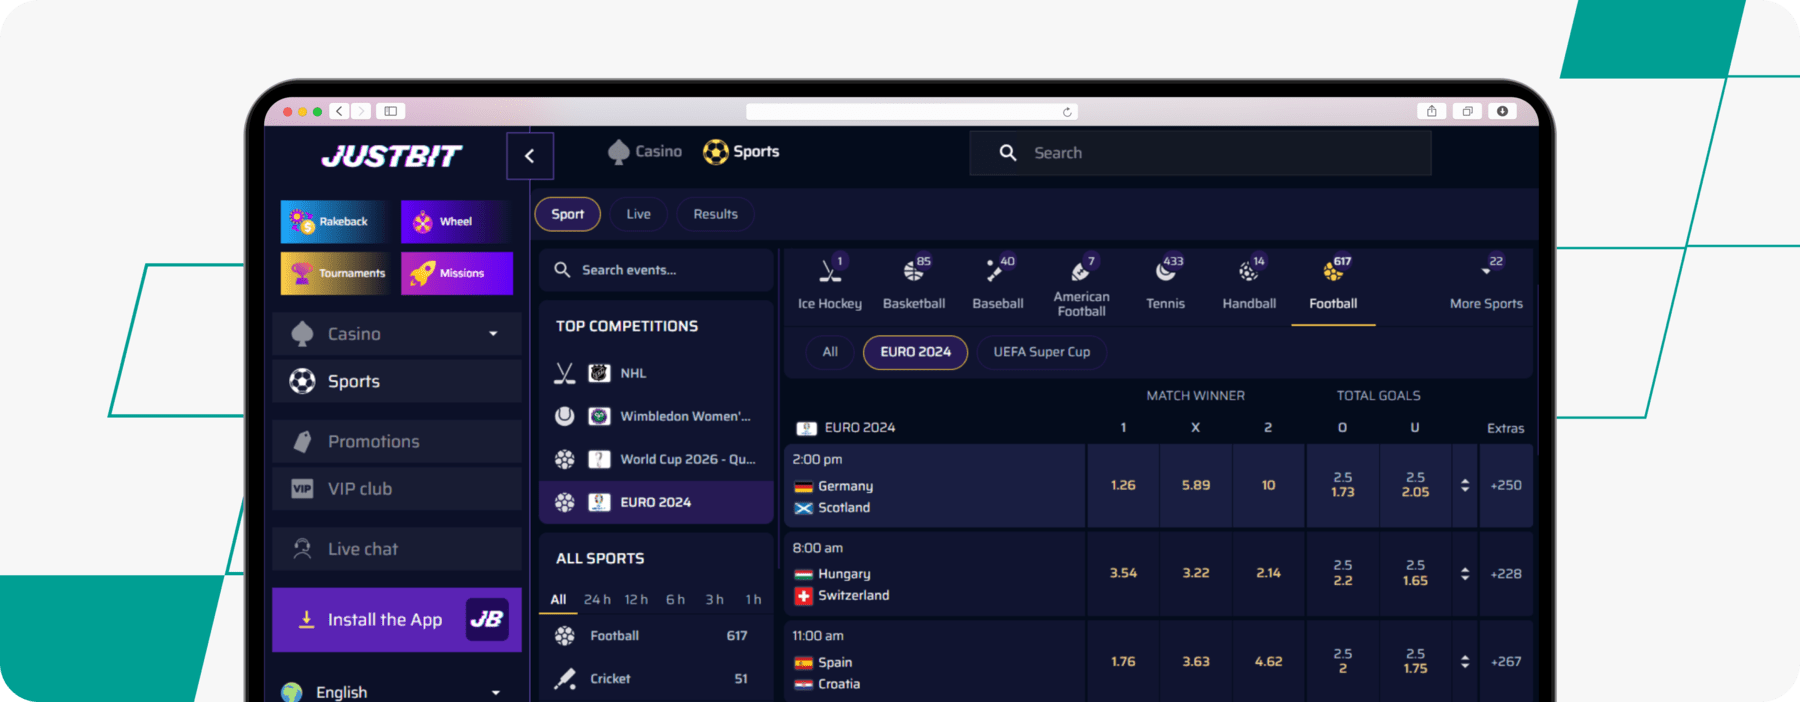
Task: Open browser downloads icon
Action: click(x=1502, y=111)
